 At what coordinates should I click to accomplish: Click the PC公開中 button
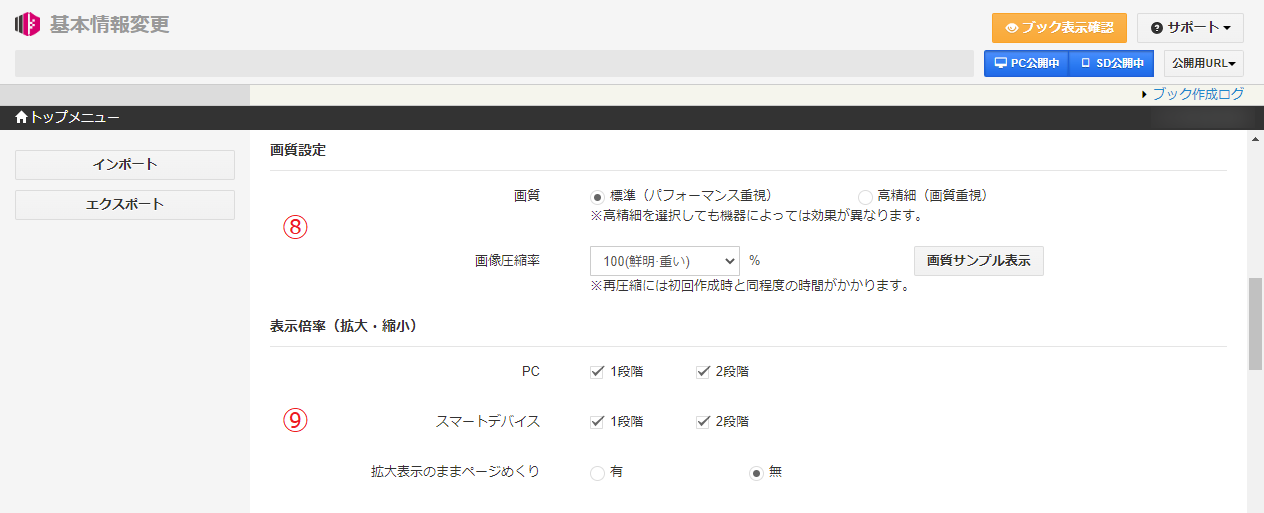coord(1026,63)
